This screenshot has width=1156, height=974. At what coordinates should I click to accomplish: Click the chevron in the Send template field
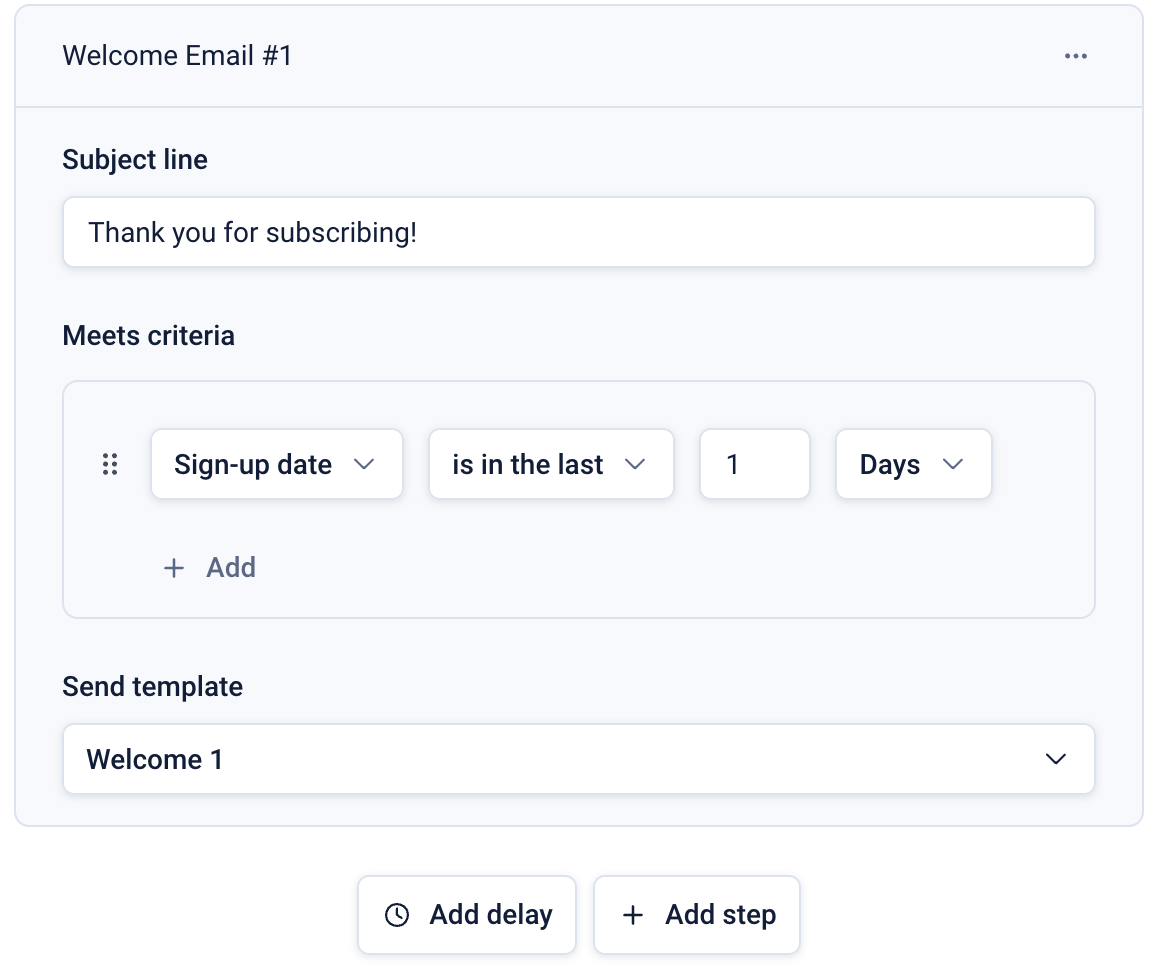[1055, 759]
